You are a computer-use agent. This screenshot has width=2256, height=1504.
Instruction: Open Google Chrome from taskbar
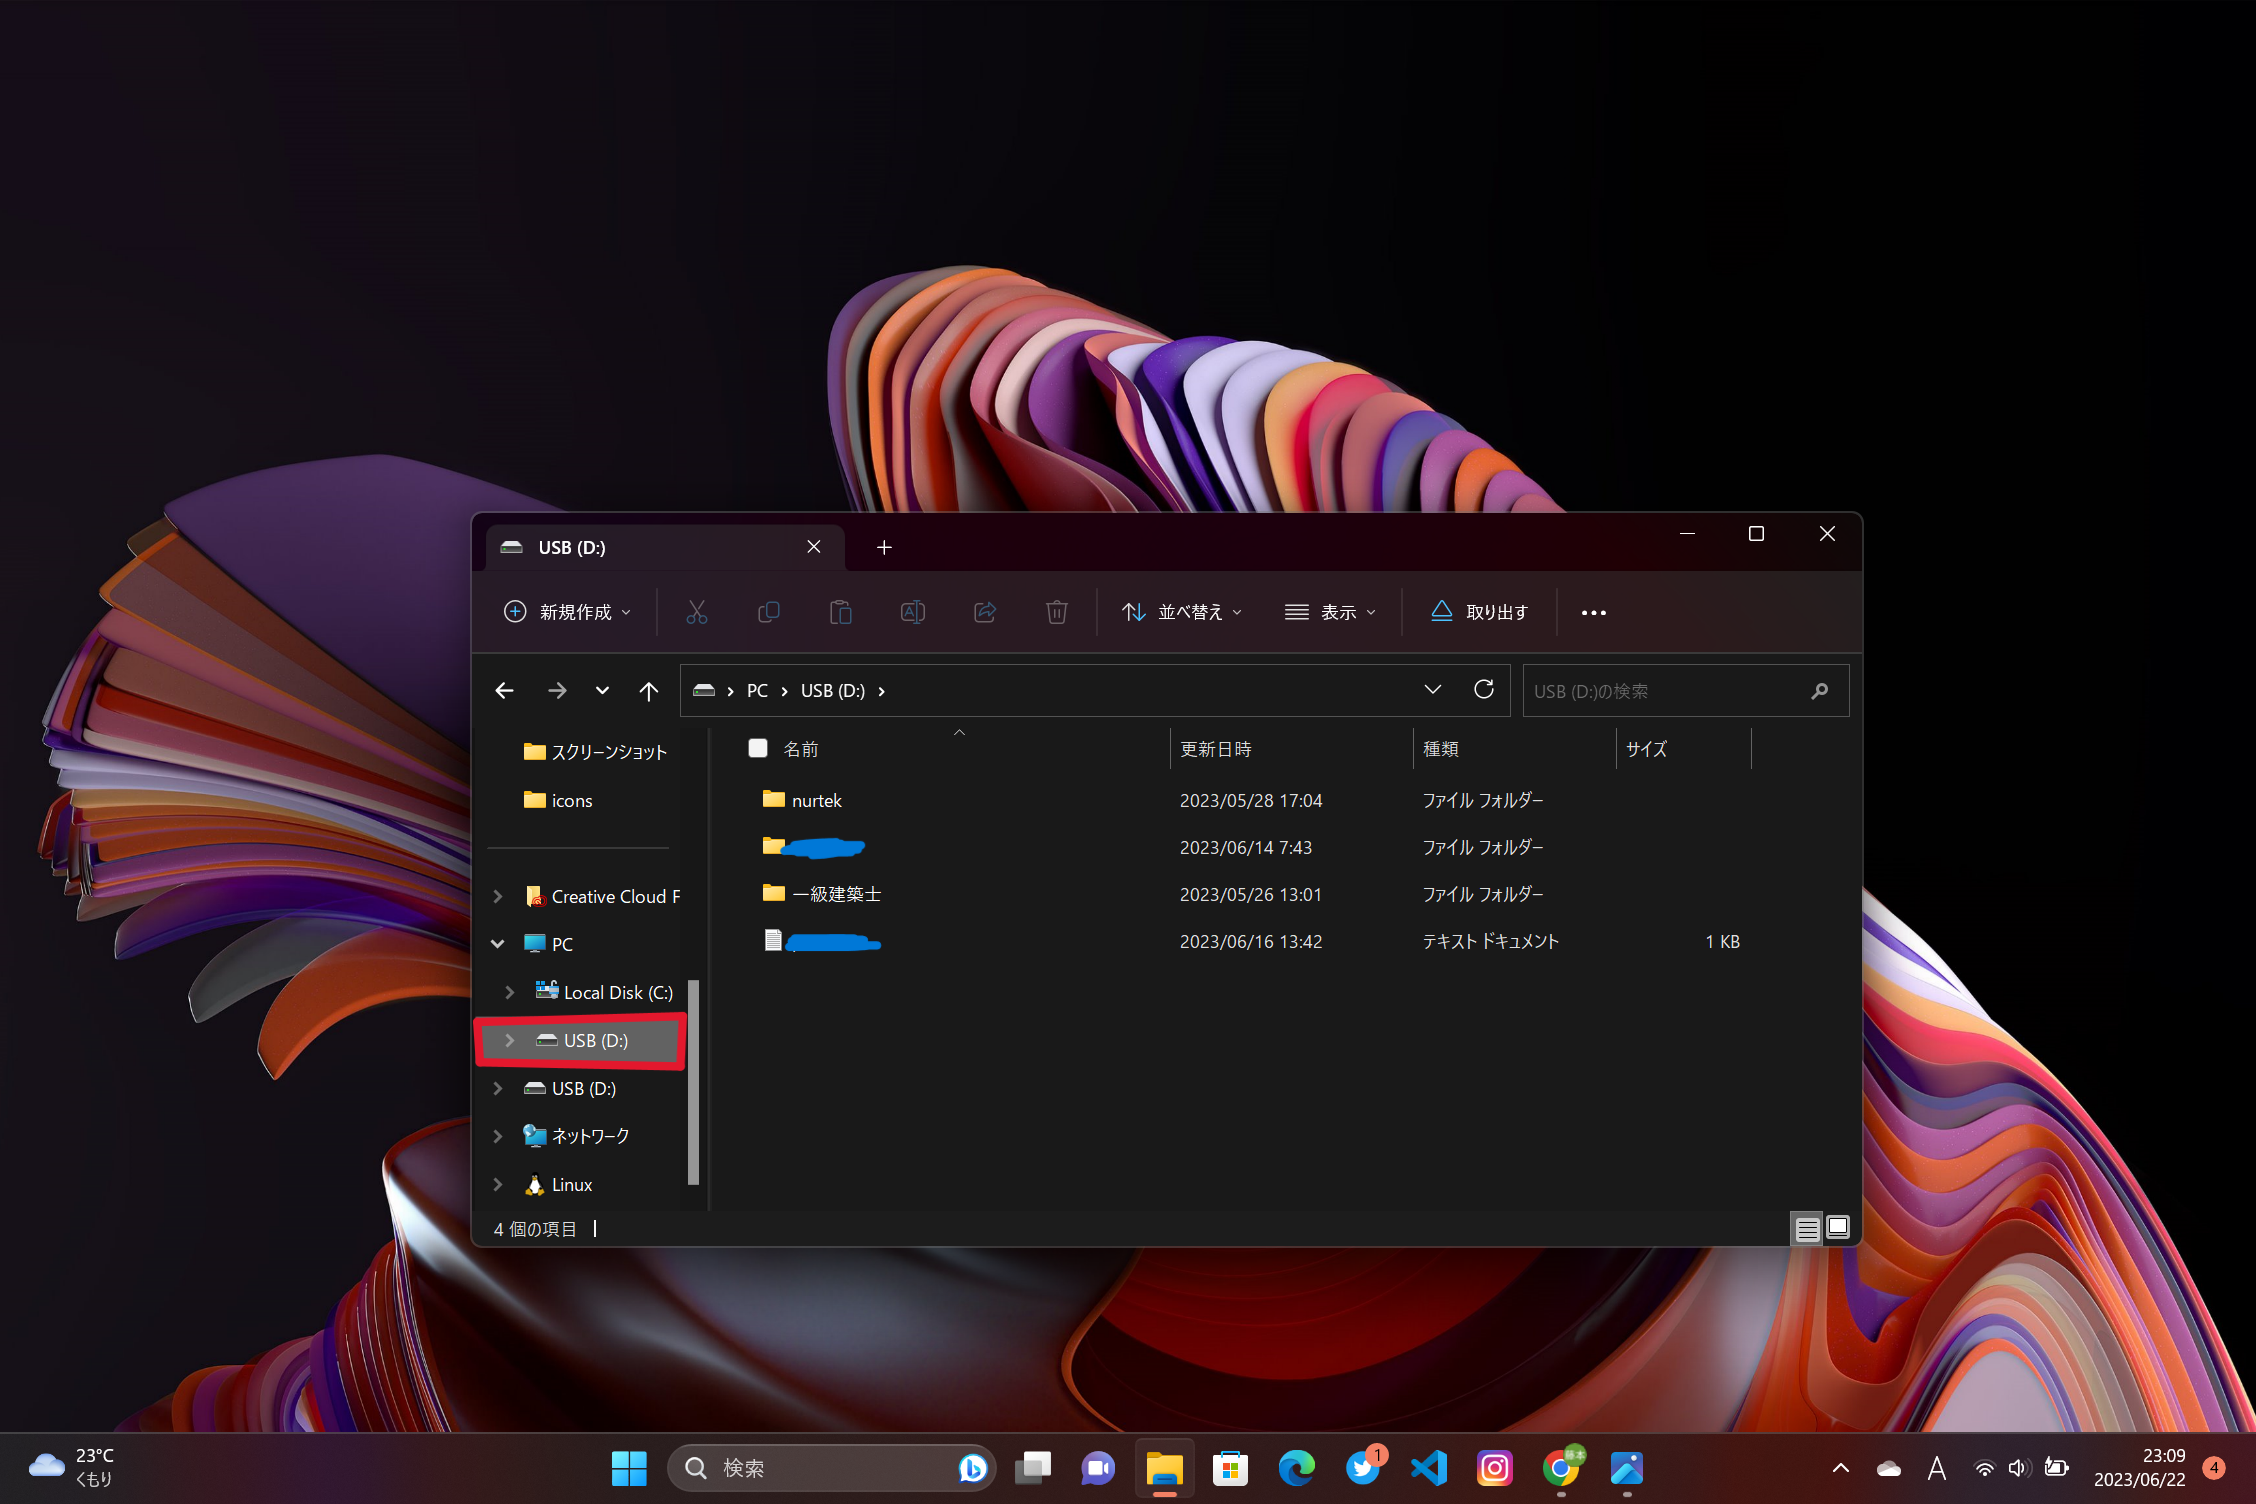[1561, 1468]
